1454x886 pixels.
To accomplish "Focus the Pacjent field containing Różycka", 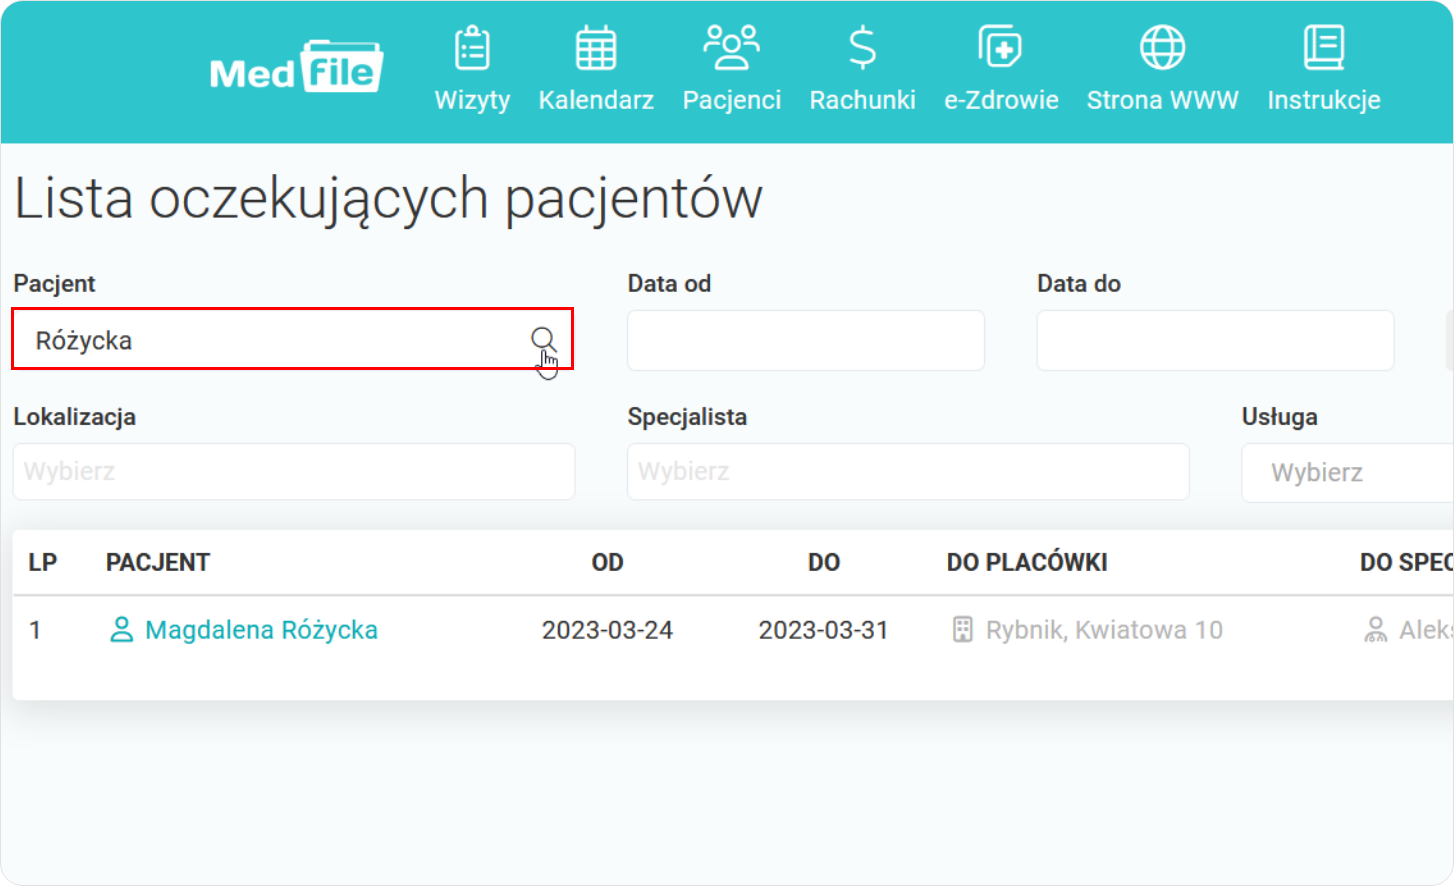I will (292, 339).
